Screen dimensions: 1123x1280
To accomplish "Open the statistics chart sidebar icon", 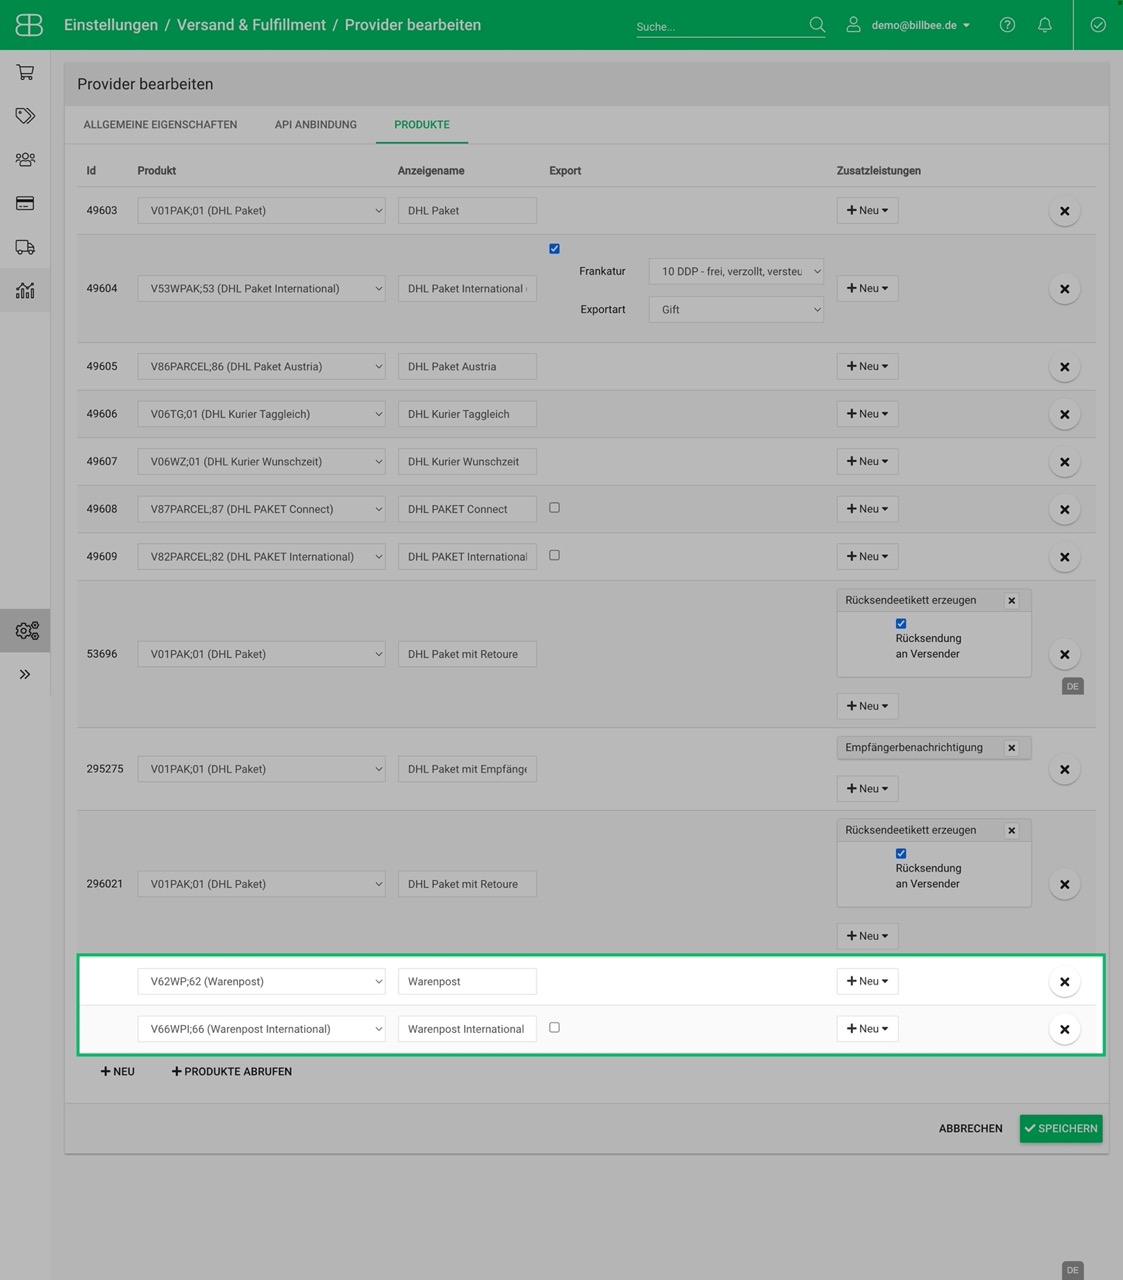I will pos(25,290).
